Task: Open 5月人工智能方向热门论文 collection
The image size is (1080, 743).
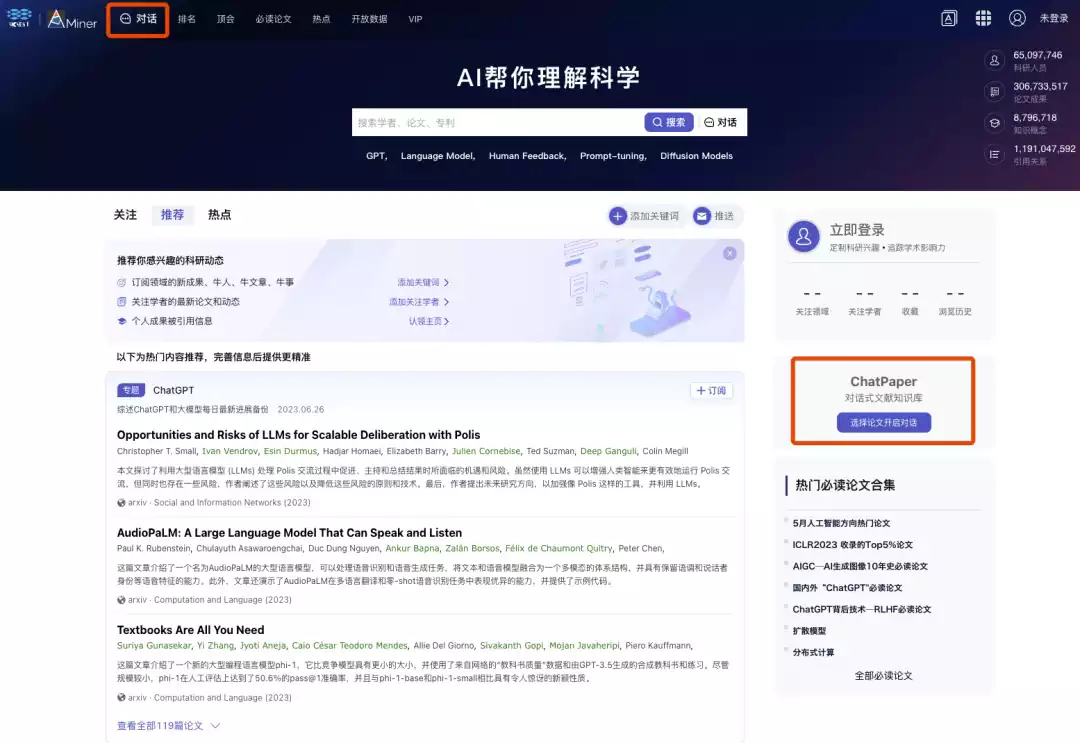Action: click(841, 523)
